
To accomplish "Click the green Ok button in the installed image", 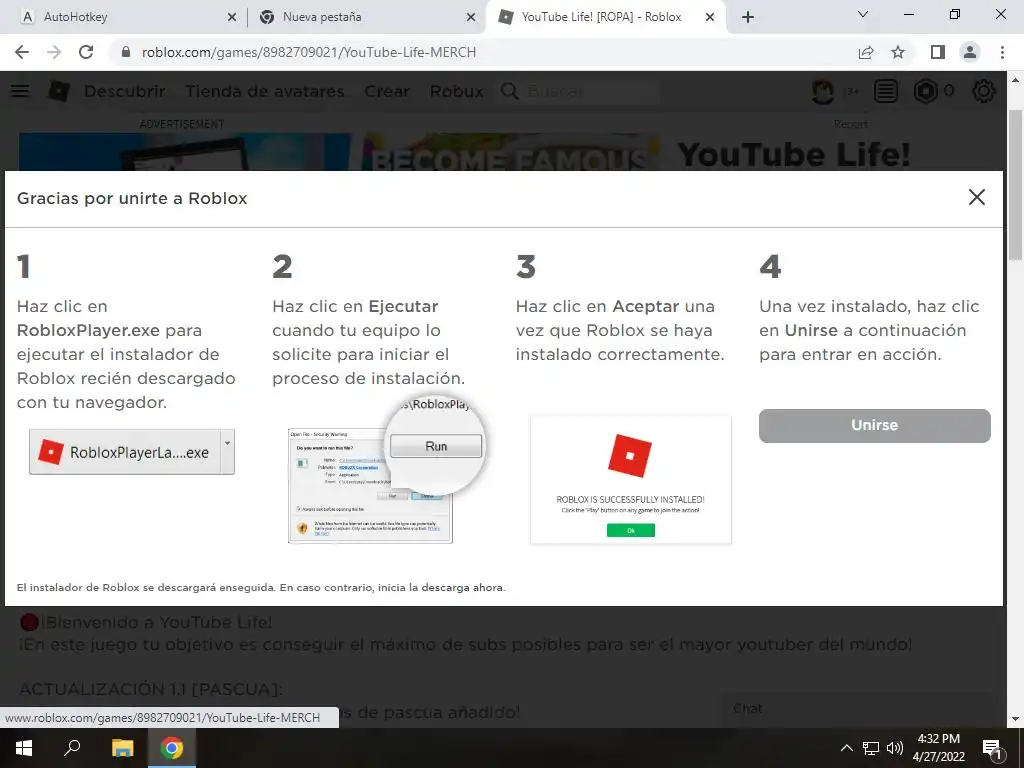I will [x=631, y=530].
